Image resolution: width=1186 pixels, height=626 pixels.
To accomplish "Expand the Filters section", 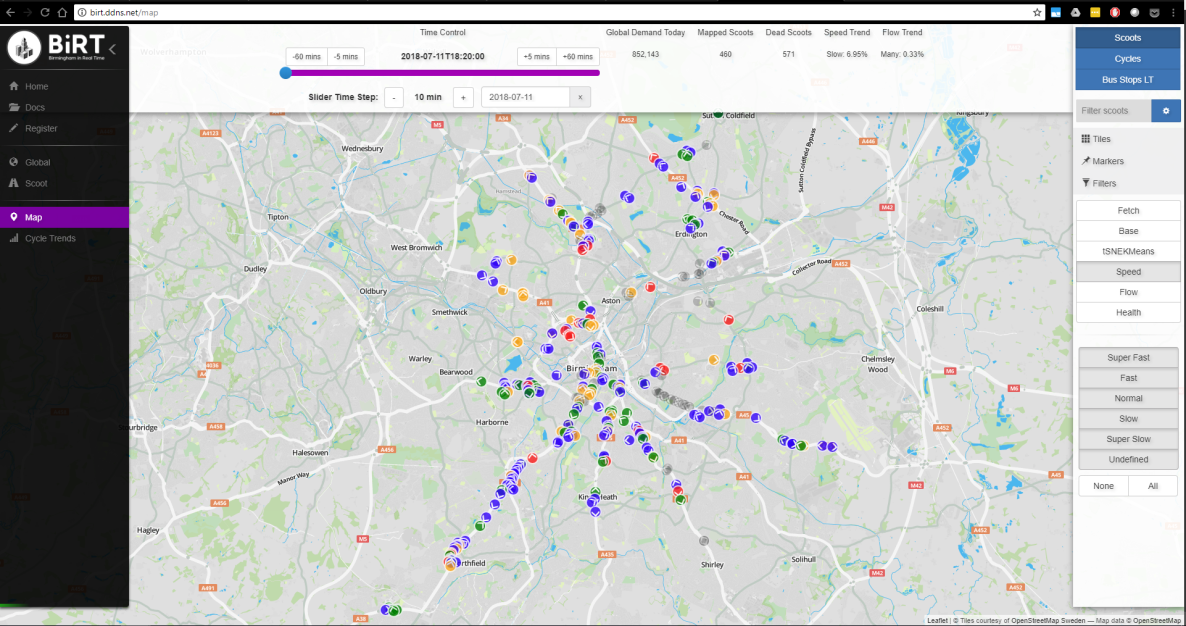I will click(1099, 183).
